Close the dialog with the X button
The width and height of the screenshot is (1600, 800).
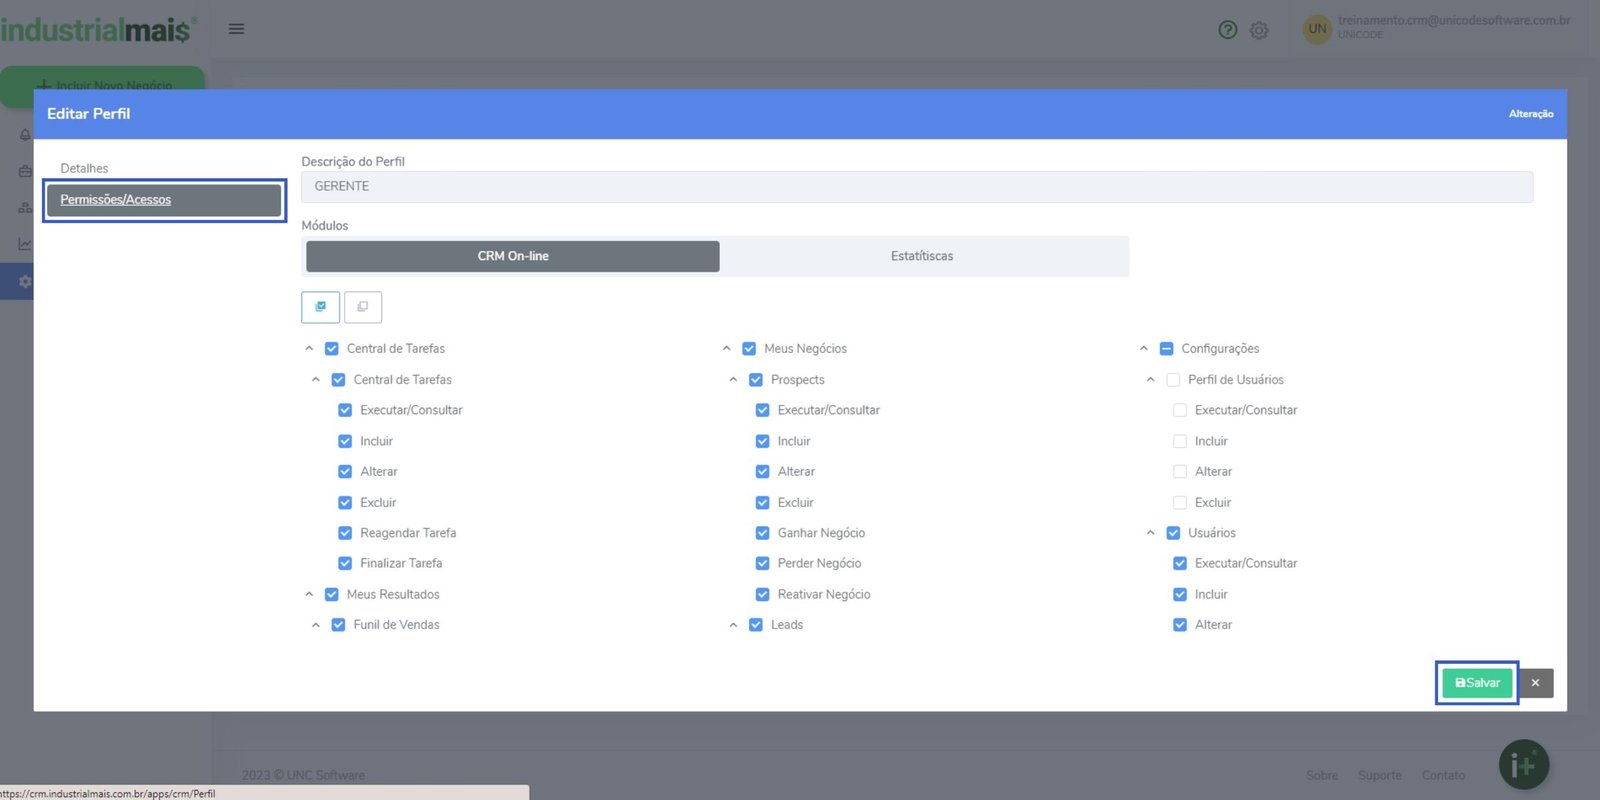click(x=1535, y=683)
